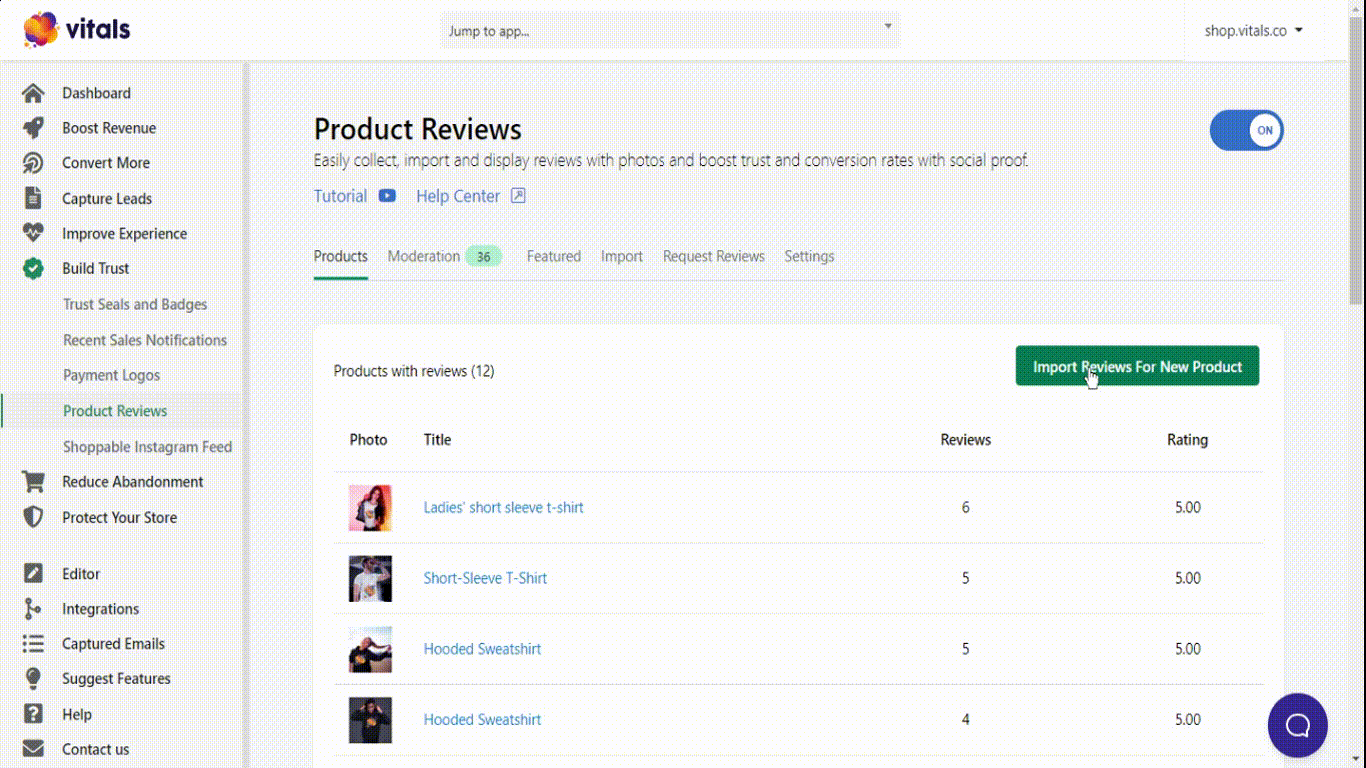Open the chat support bubble
Image resolution: width=1366 pixels, height=768 pixels.
pos(1297,725)
